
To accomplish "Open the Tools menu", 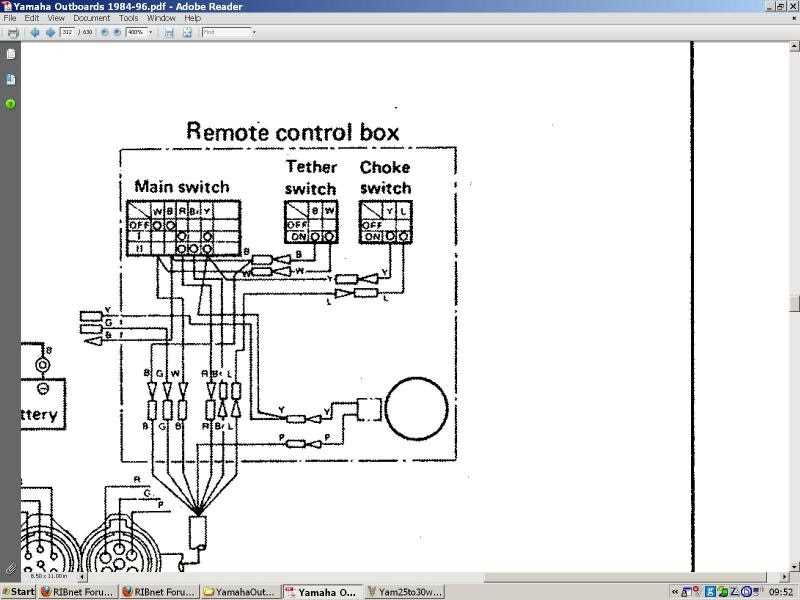I will point(129,17).
